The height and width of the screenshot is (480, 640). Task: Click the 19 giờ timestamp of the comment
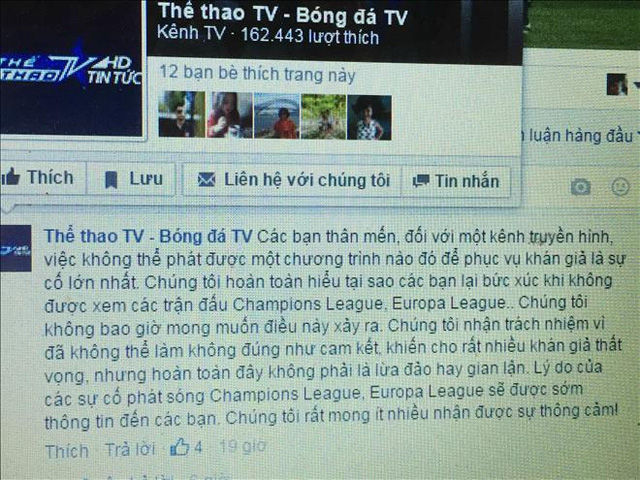tap(242, 447)
